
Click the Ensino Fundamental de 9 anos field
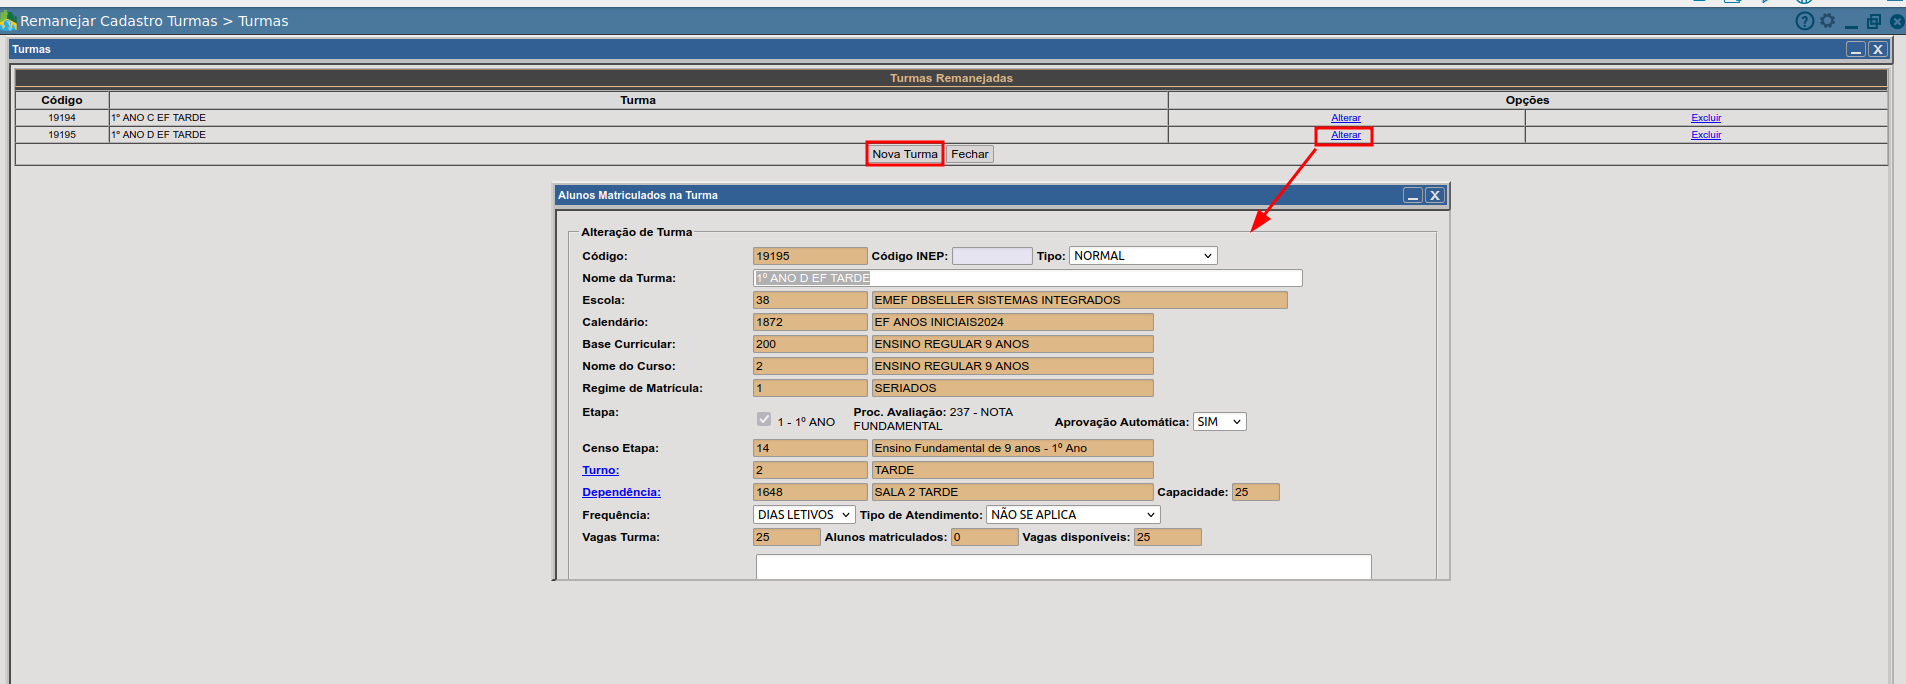pos(1012,448)
